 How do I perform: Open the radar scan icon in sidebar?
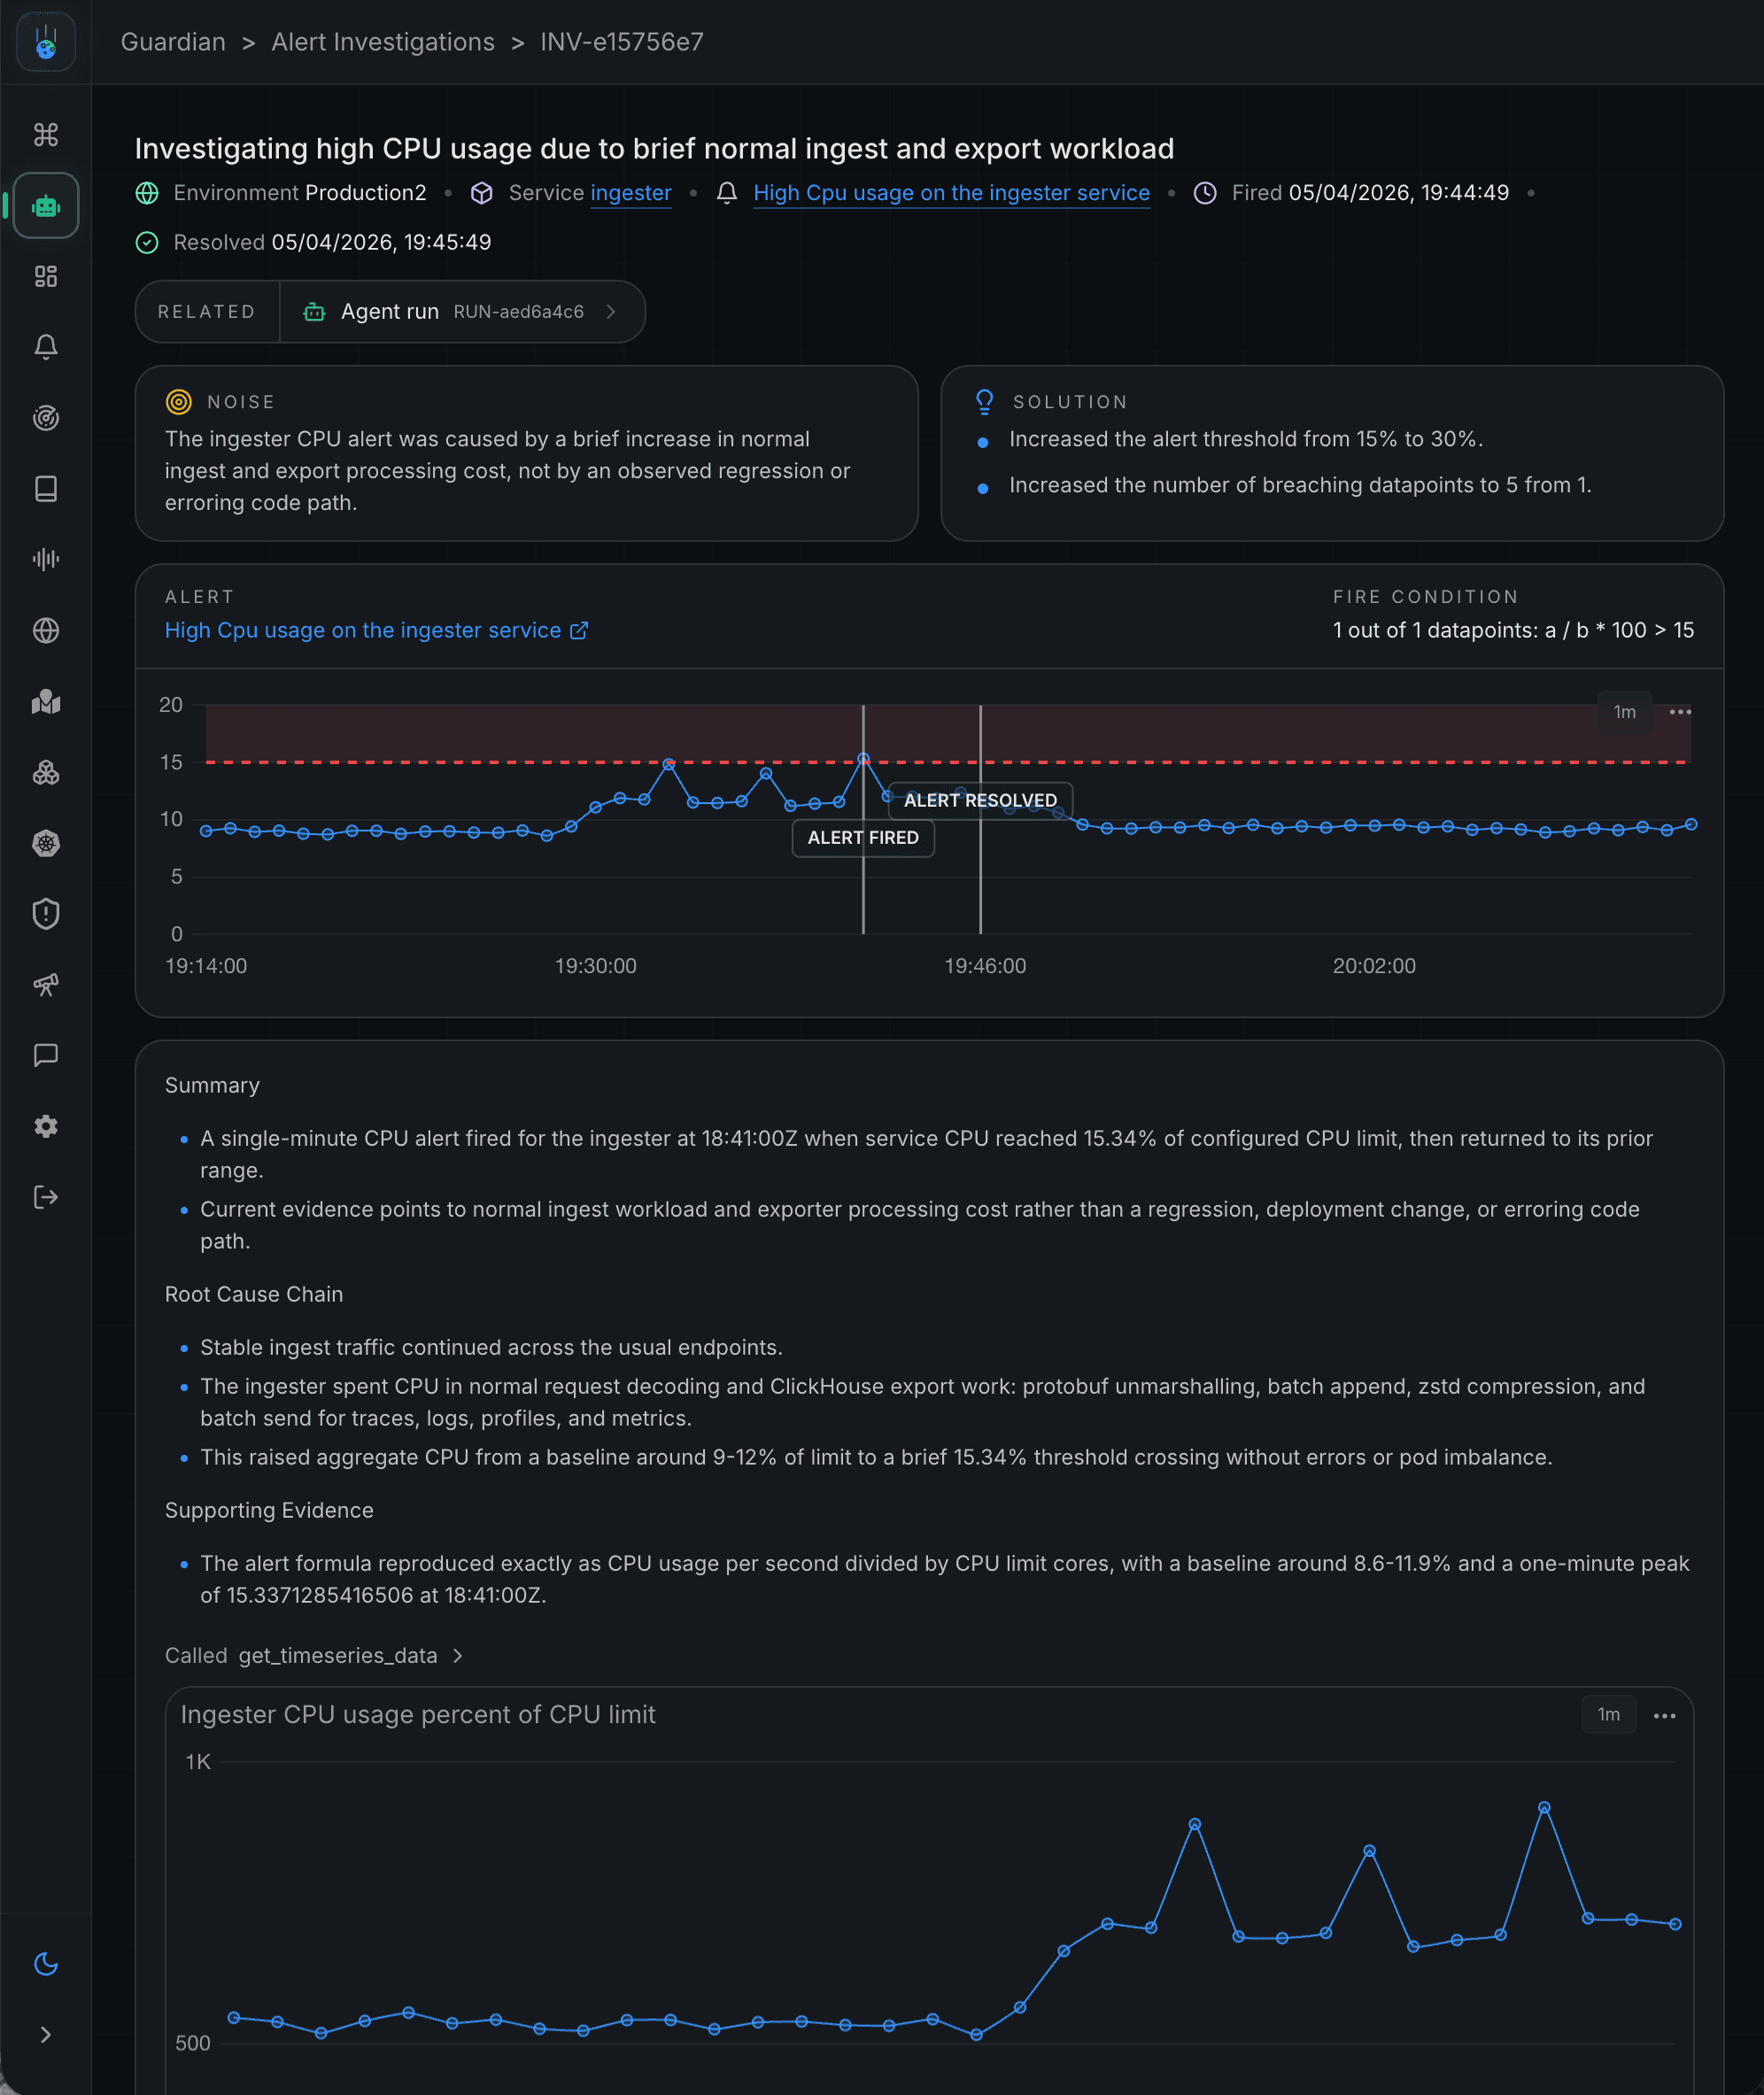tap(45, 418)
